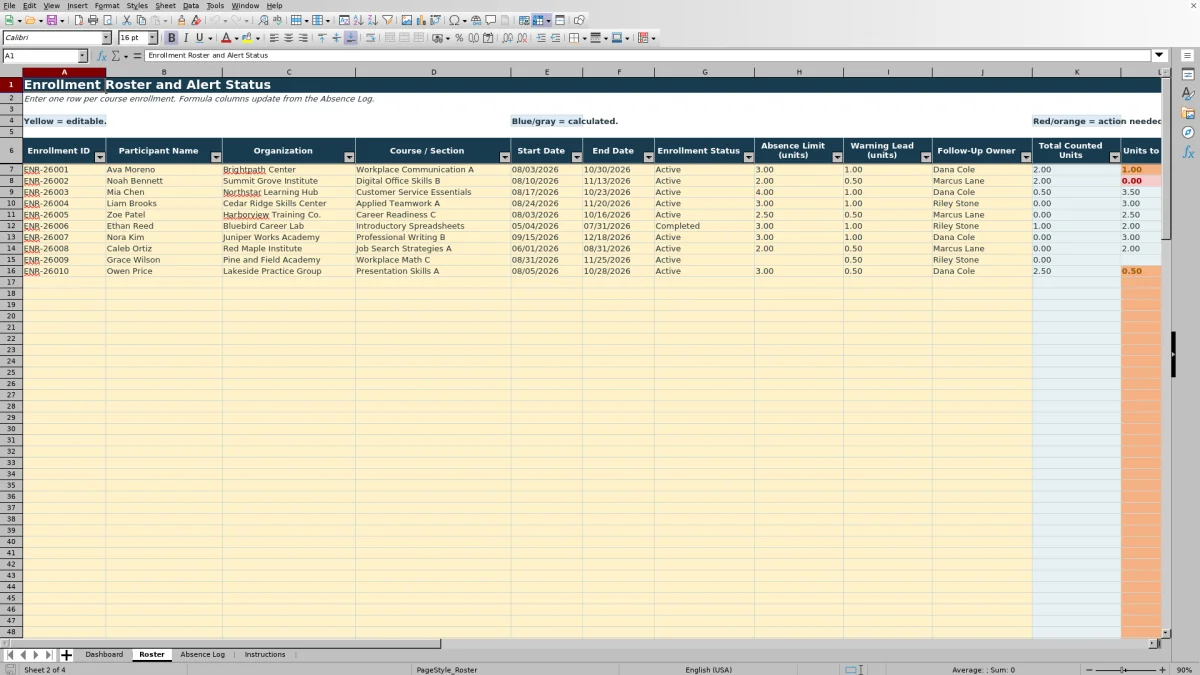Toggle wrap text for the cell
1200x675 pixels.
click(x=371, y=38)
